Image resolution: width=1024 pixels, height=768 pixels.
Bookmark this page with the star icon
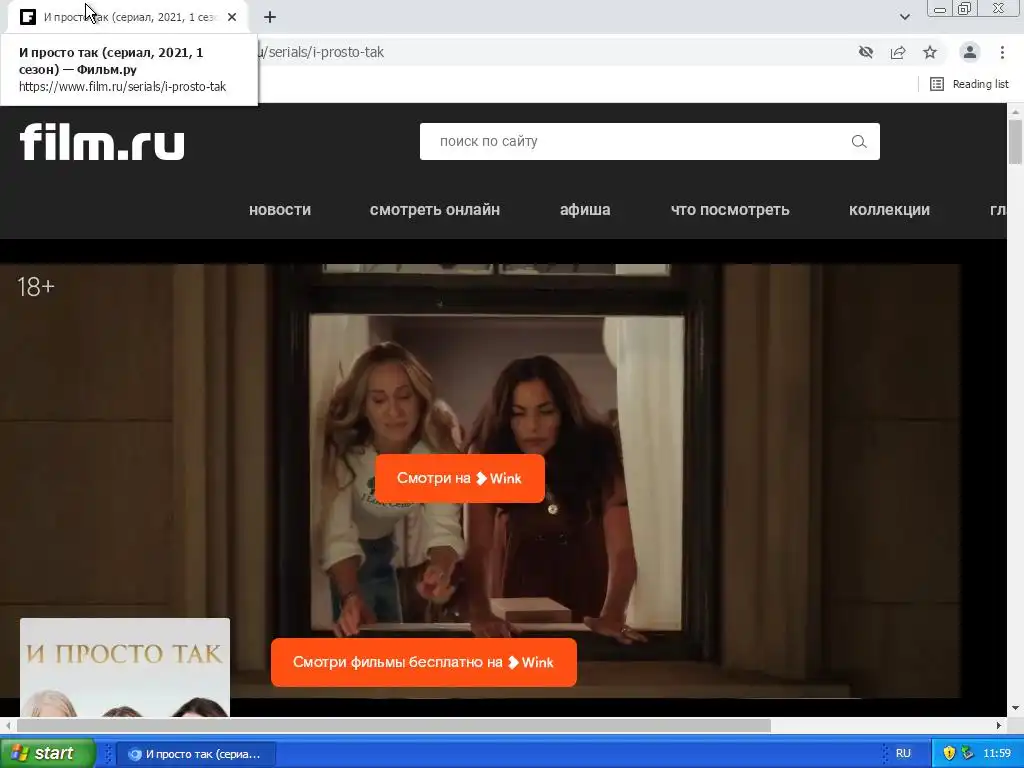(930, 52)
